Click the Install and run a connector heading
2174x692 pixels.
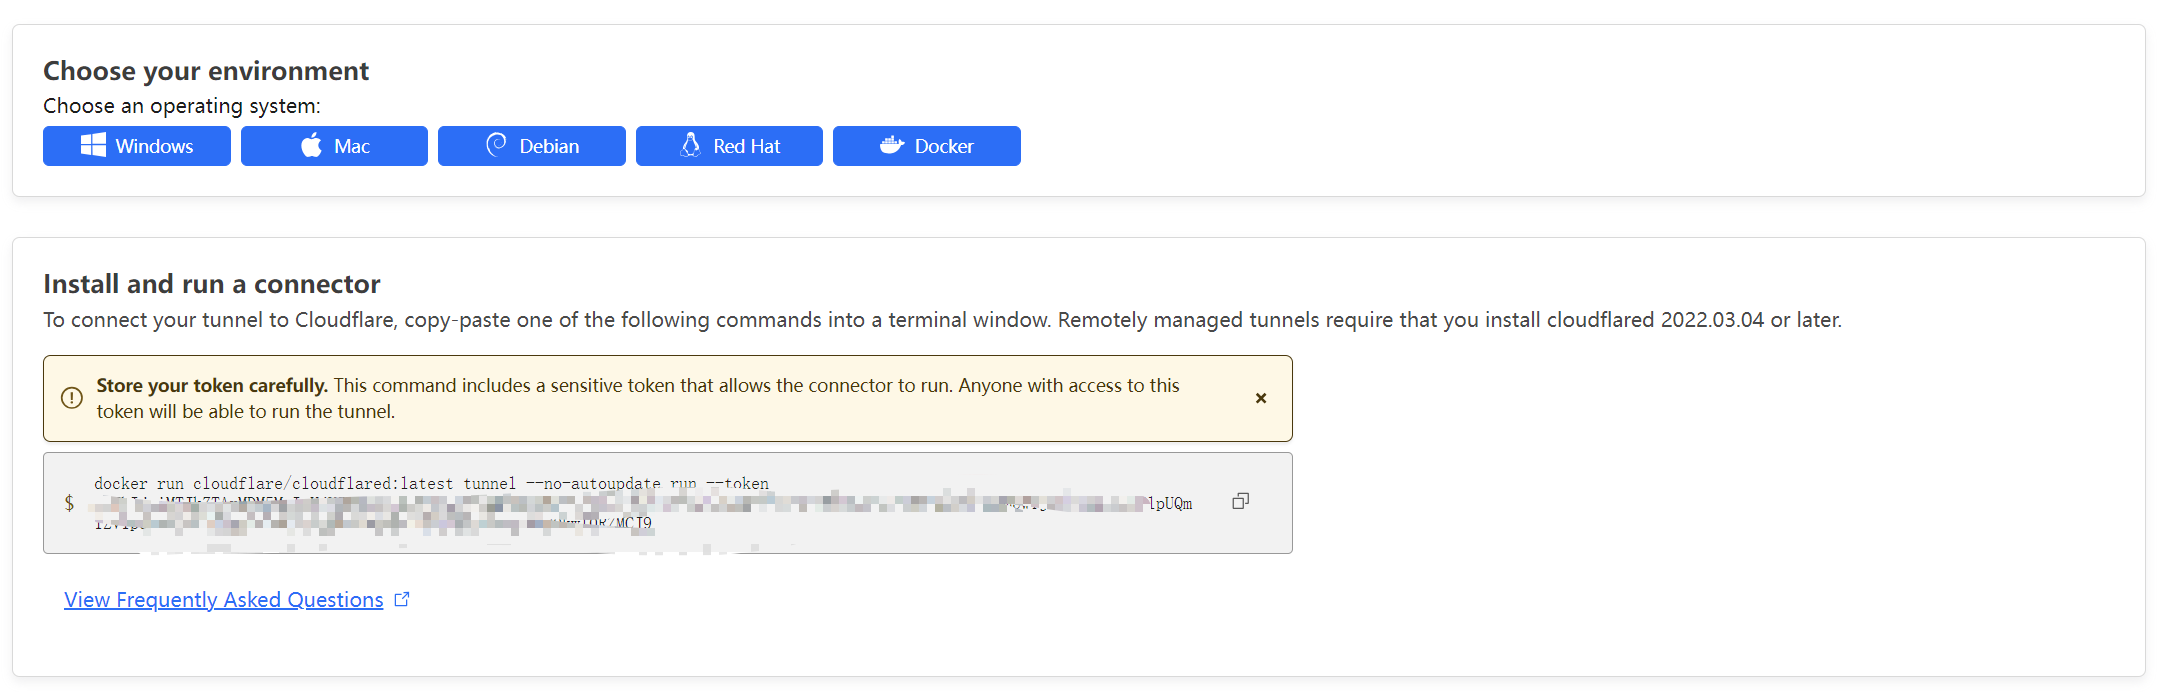click(212, 284)
